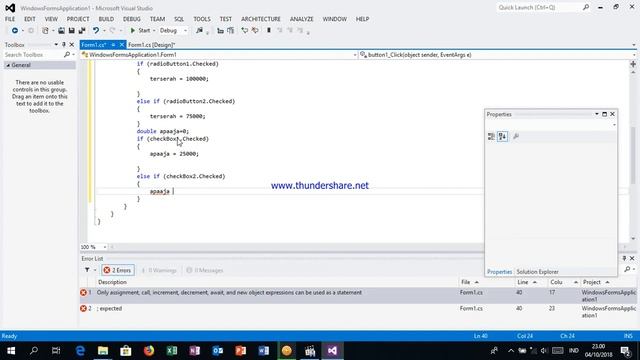The width and height of the screenshot is (640, 360).
Task: Select the 'Only assignment, call, increment' error row
Action: pyautogui.click(x=358, y=296)
